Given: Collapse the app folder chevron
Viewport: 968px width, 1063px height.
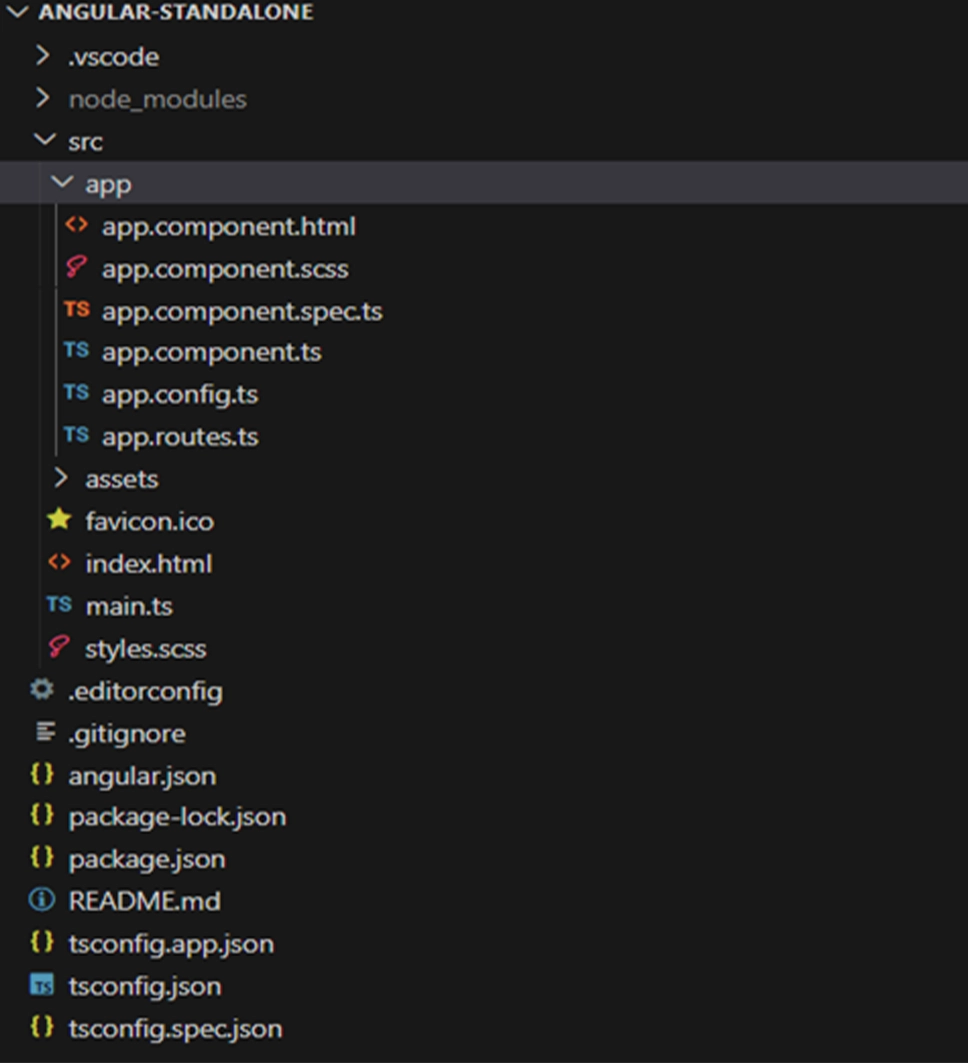Looking at the screenshot, I should click(62, 182).
